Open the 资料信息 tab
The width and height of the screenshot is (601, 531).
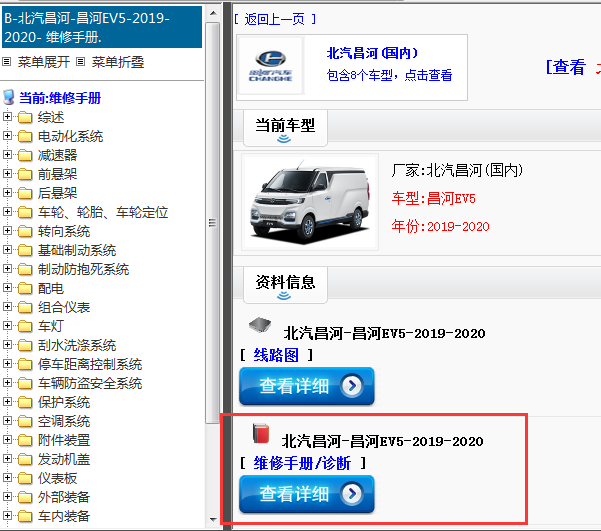click(285, 285)
